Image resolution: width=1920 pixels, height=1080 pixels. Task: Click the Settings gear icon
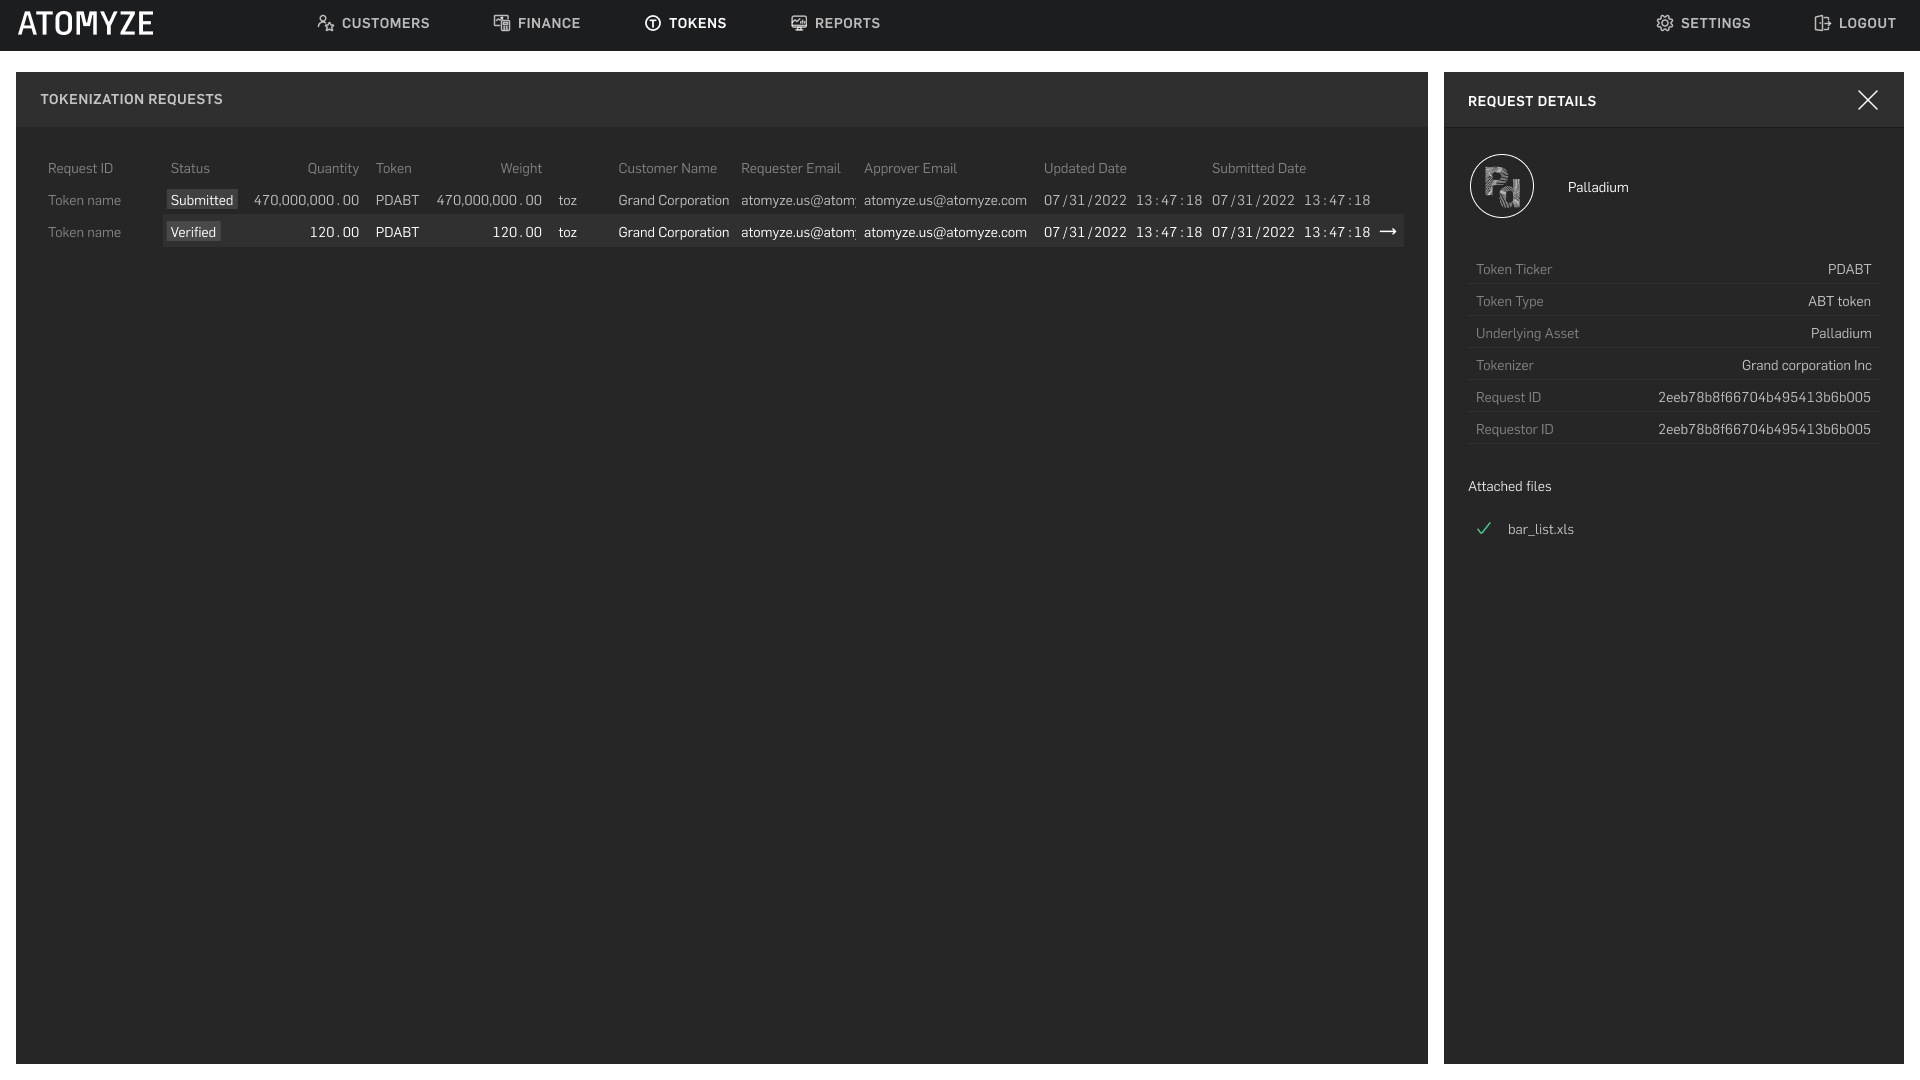point(1665,23)
